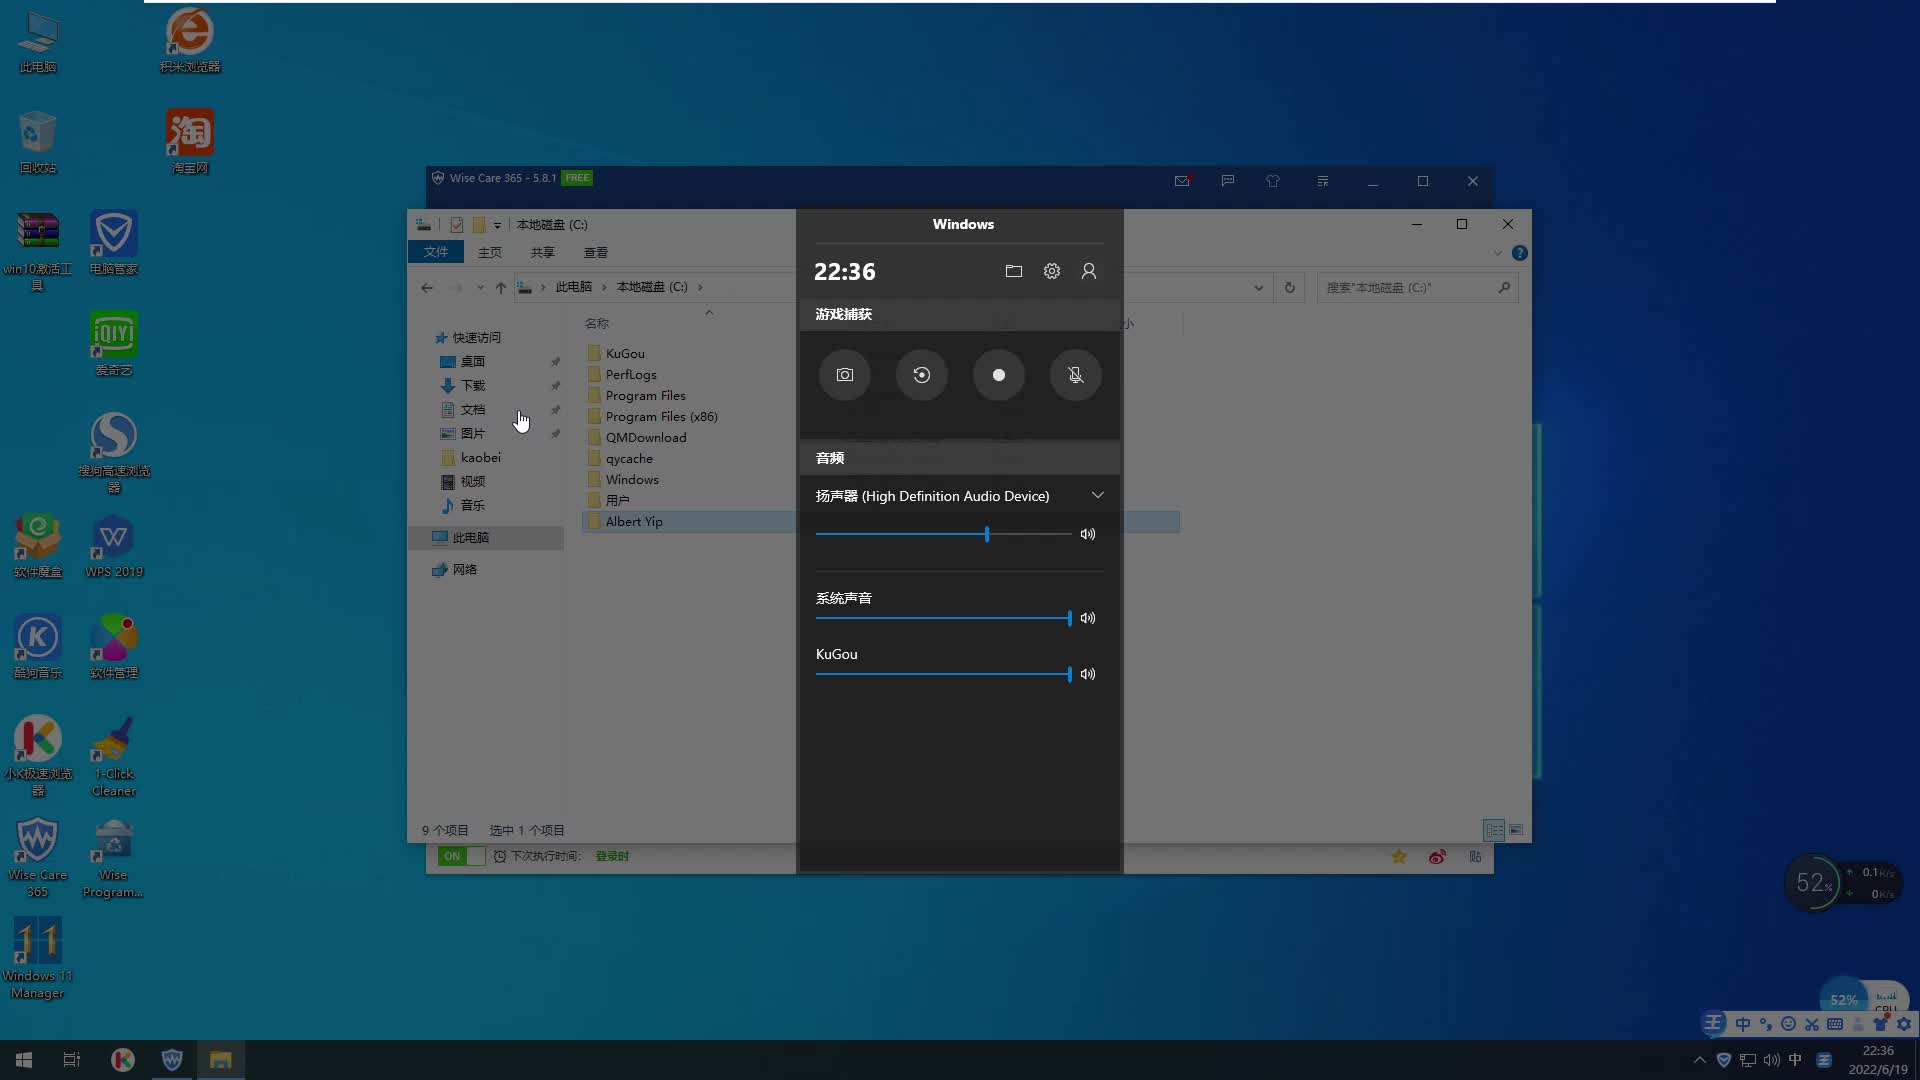Viewport: 1920px width, 1080px height.
Task: Open the Game Bar captures folder icon
Action: [1013, 271]
